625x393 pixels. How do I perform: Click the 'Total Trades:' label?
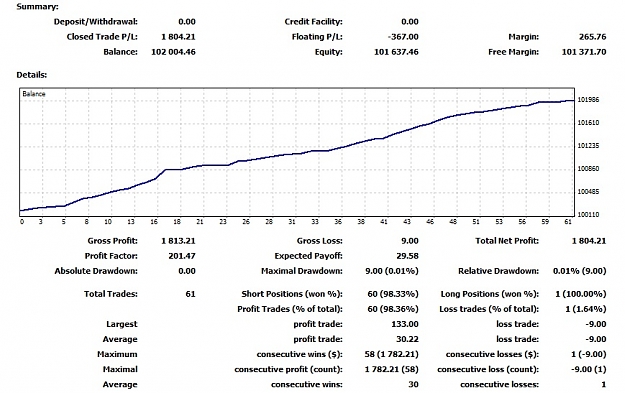coord(111,295)
